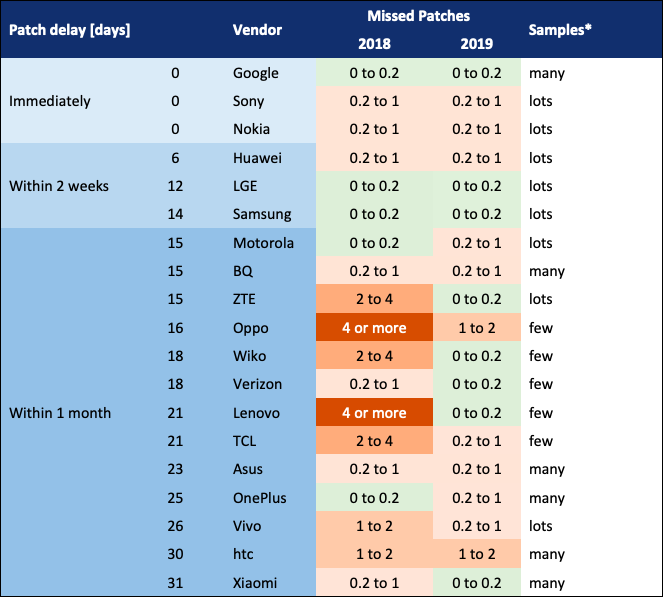
Task: Select the Motorola vendor cell
Action: tap(263, 243)
